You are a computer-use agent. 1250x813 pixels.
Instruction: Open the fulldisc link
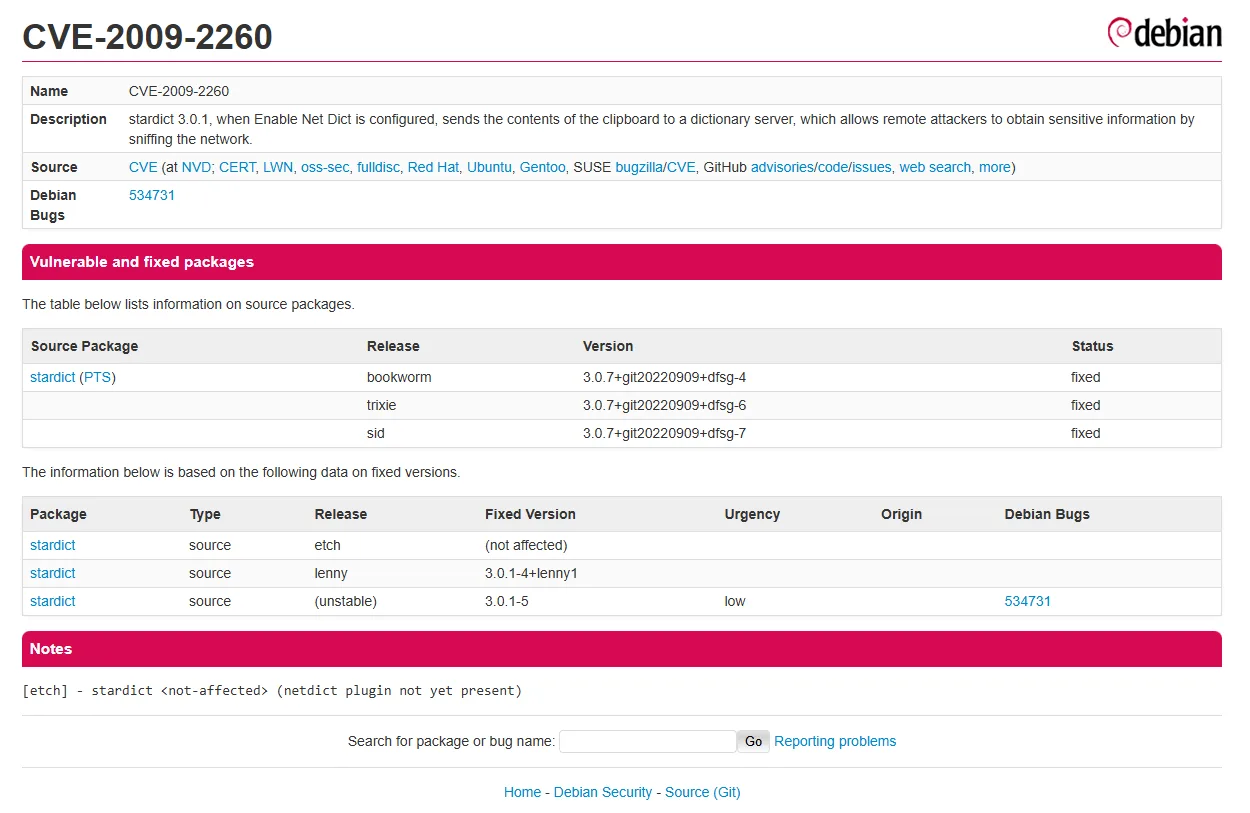point(378,167)
